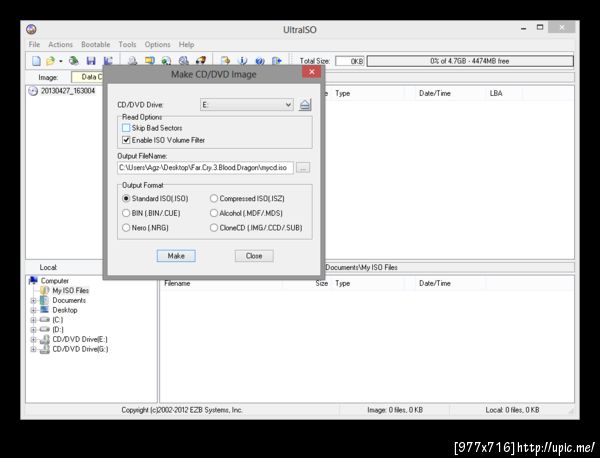The image size is (600, 458).
Task: Click the Computer icon in Local tree
Action: click(33, 280)
